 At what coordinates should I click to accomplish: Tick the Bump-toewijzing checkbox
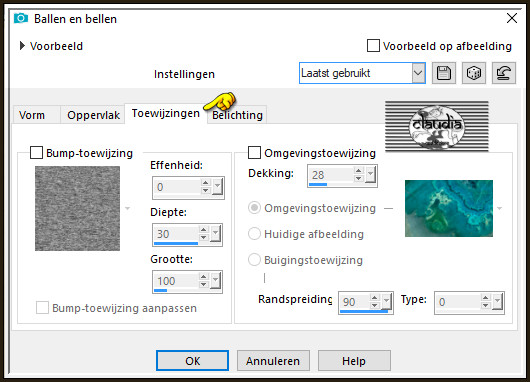coord(37,152)
